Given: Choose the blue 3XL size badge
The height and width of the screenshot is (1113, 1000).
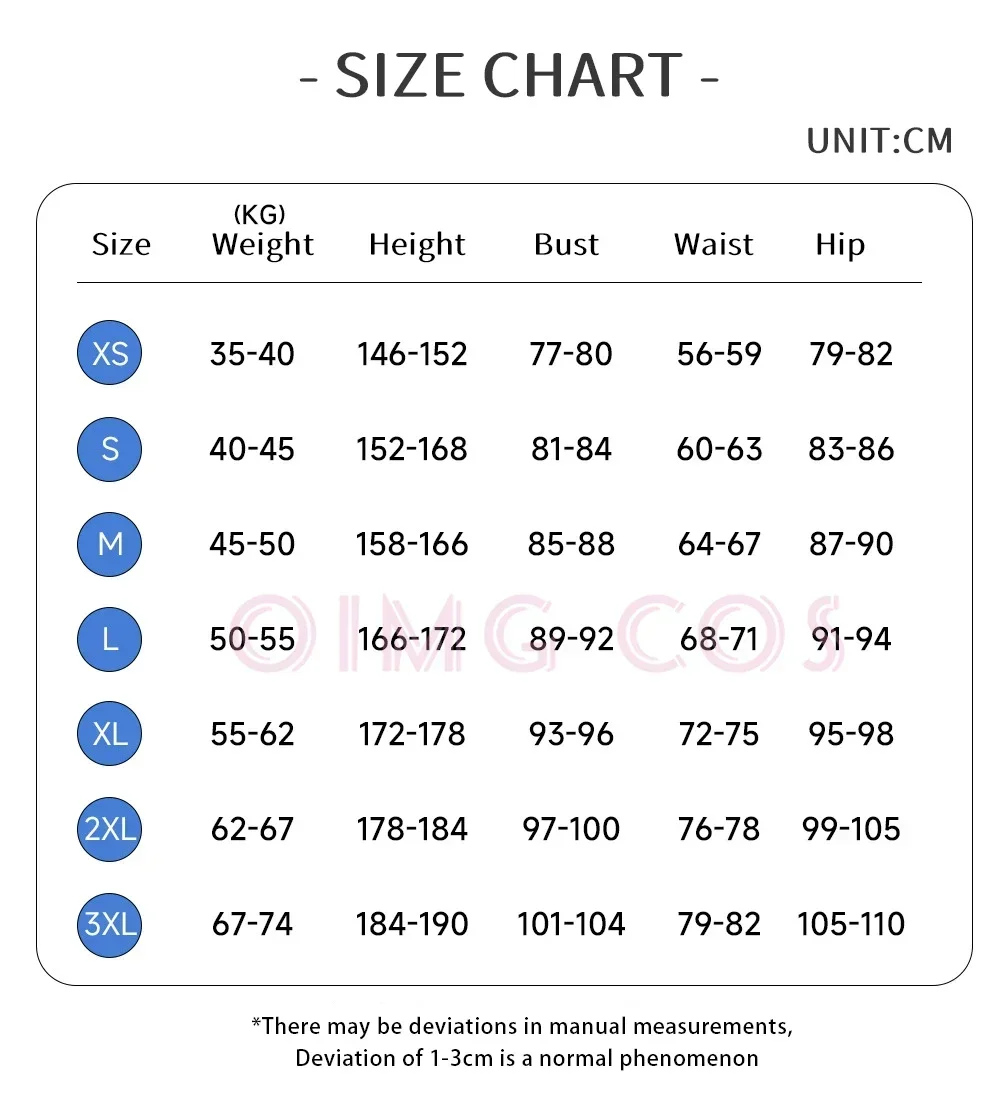Looking at the screenshot, I should pyautogui.click(x=109, y=924).
